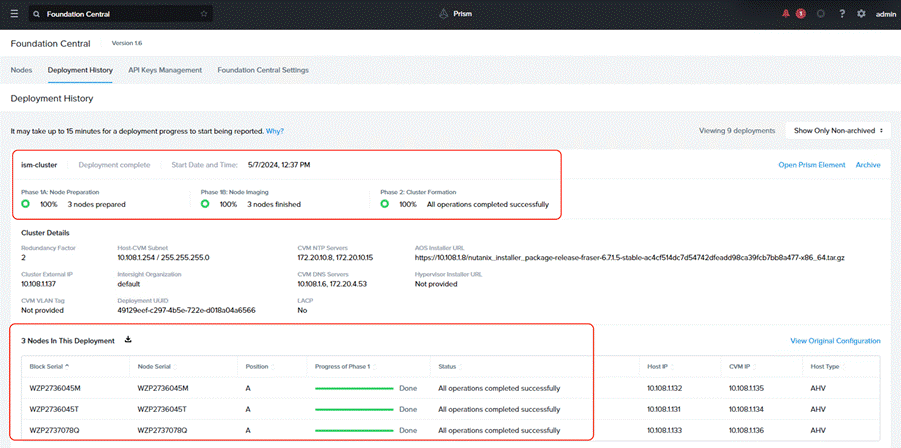Screen dimensions: 901x448
Task: Click Block Serial cell WZP2737078Q
Action: 55,430
